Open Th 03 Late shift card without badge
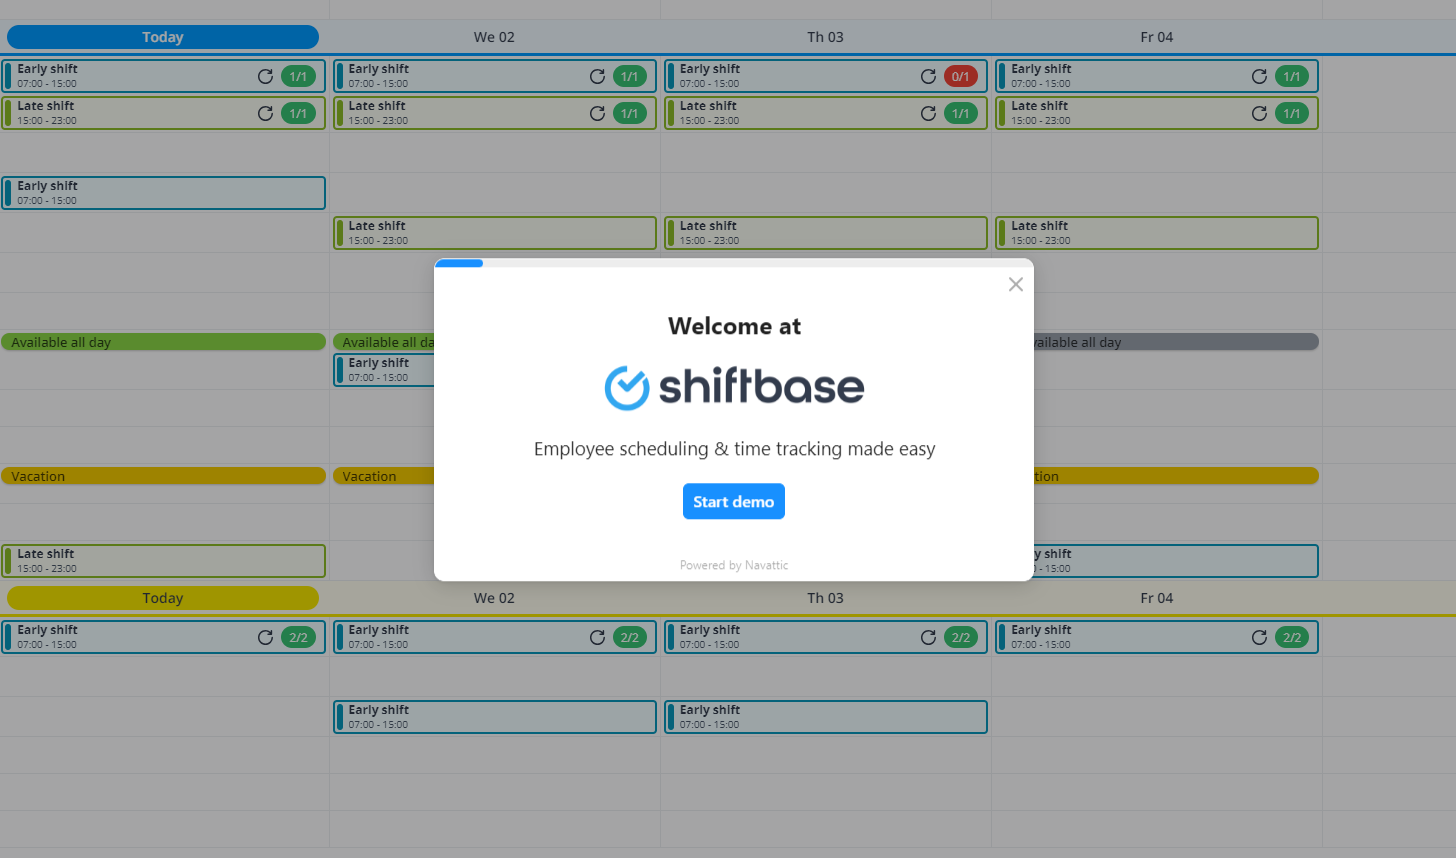Viewport: 1456px width, 858px height. 825,233
